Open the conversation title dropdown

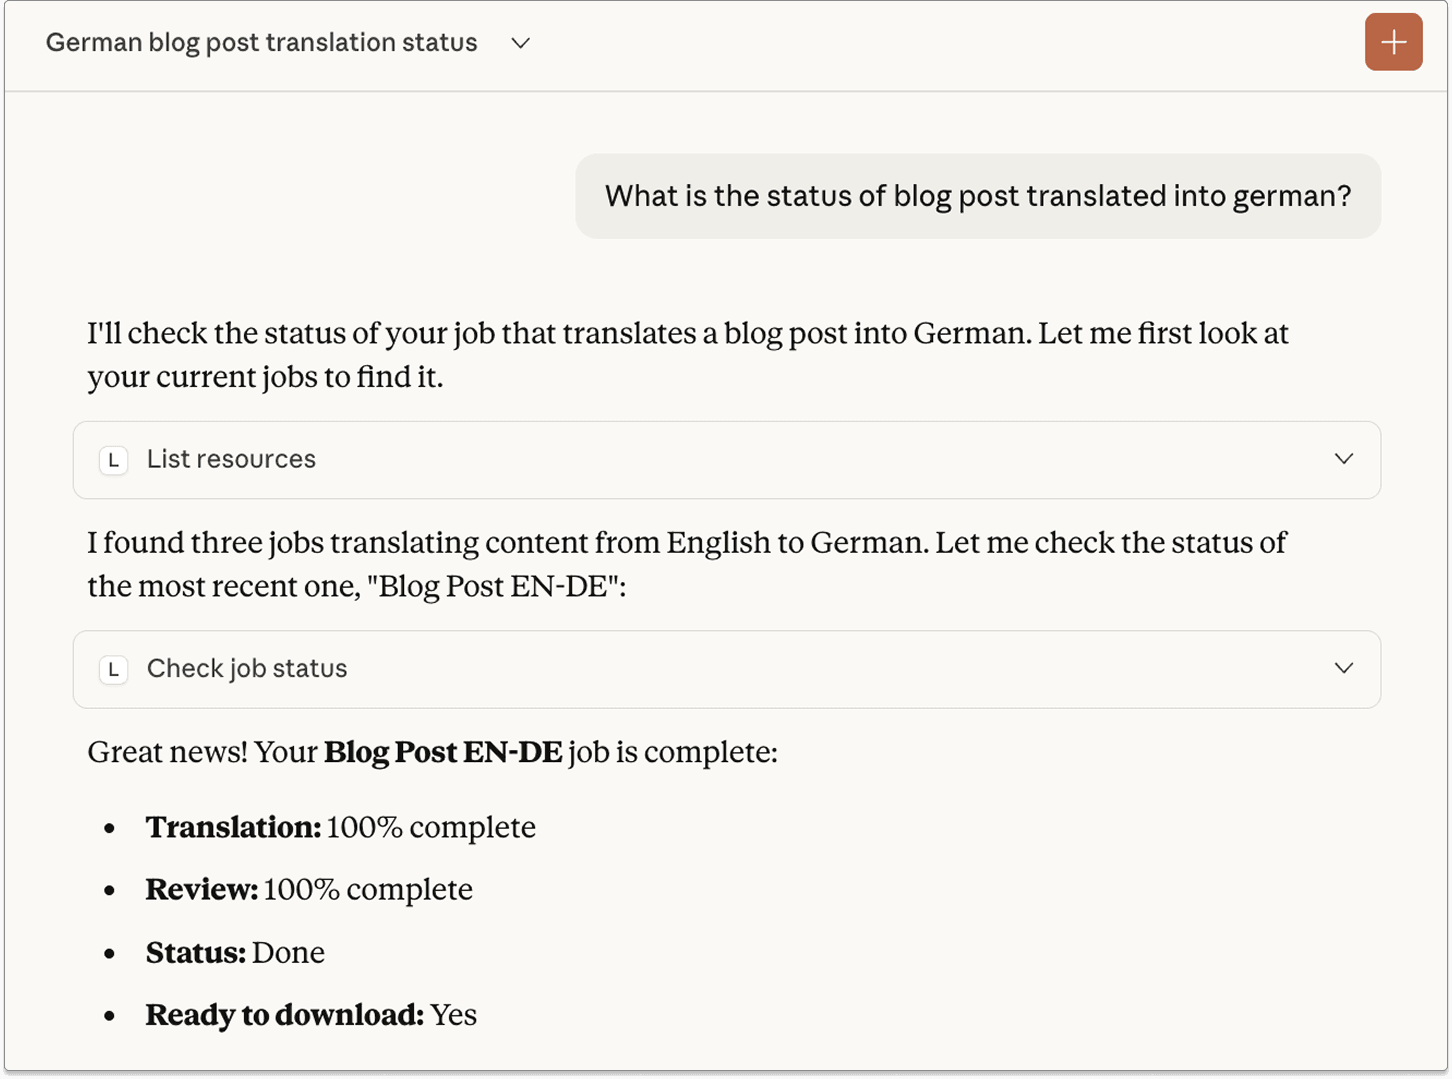[x=520, y=44]
